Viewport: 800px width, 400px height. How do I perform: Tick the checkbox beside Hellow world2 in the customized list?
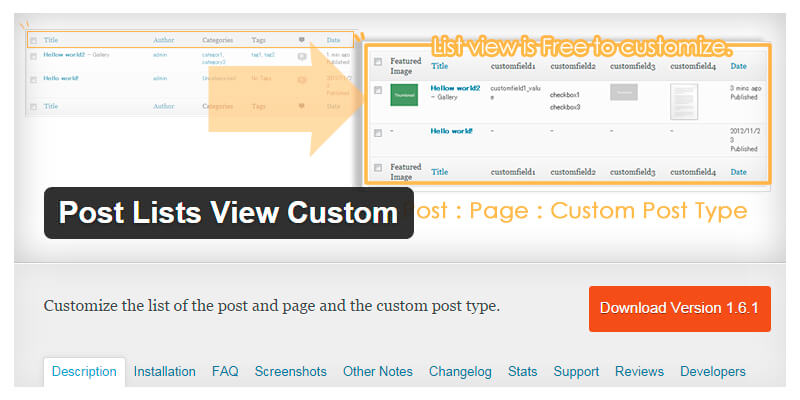(x=378, y=90)
